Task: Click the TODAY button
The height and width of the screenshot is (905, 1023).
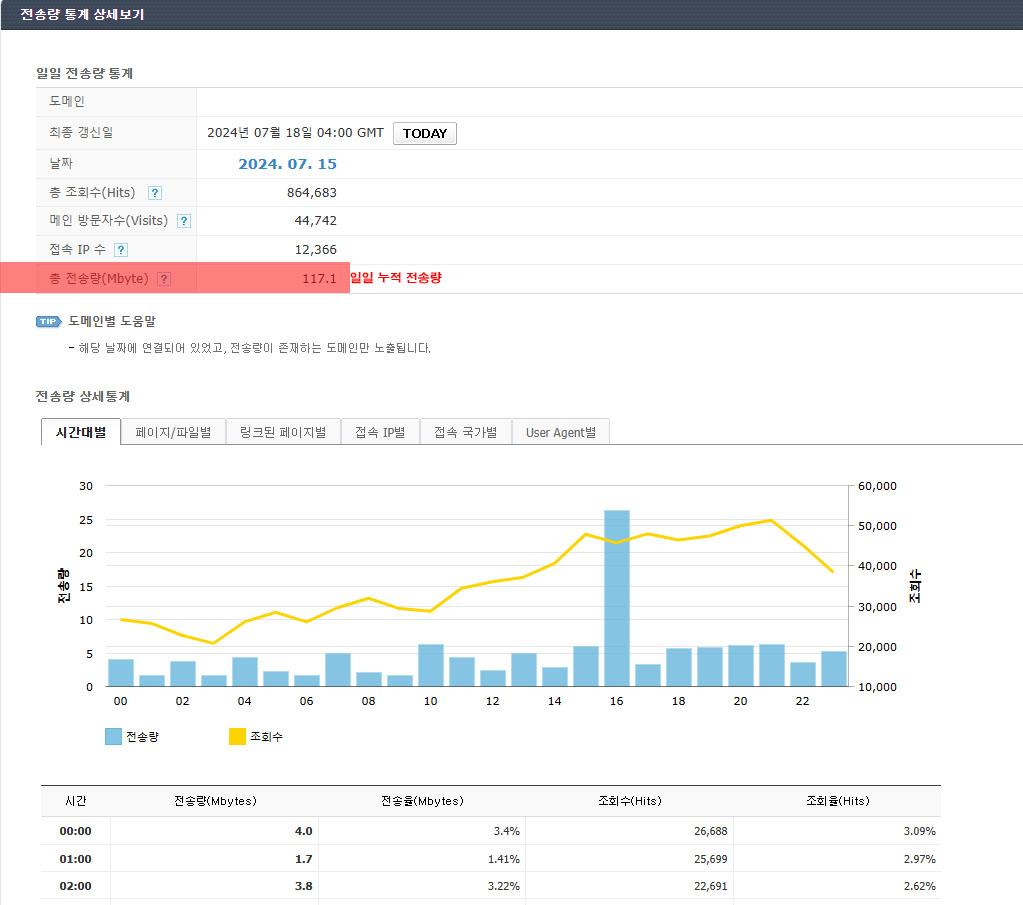Action: 425,133
